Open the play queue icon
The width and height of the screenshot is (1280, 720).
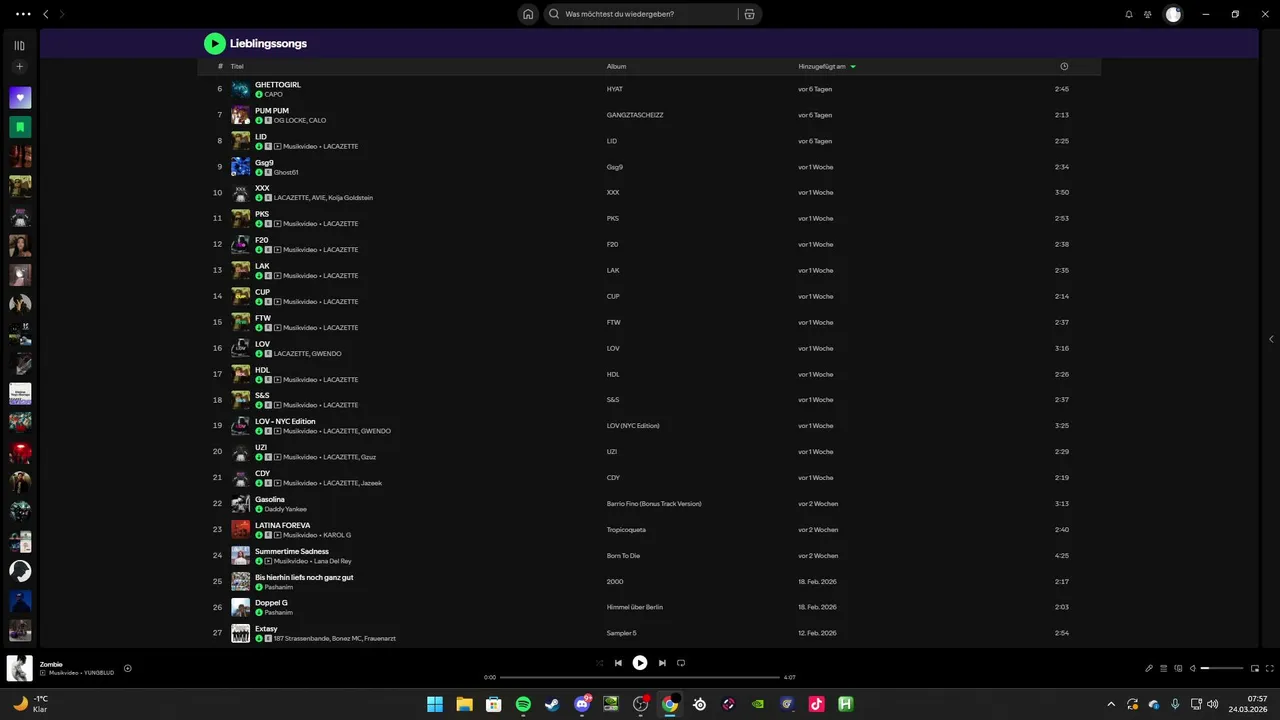pos(1165,668)
